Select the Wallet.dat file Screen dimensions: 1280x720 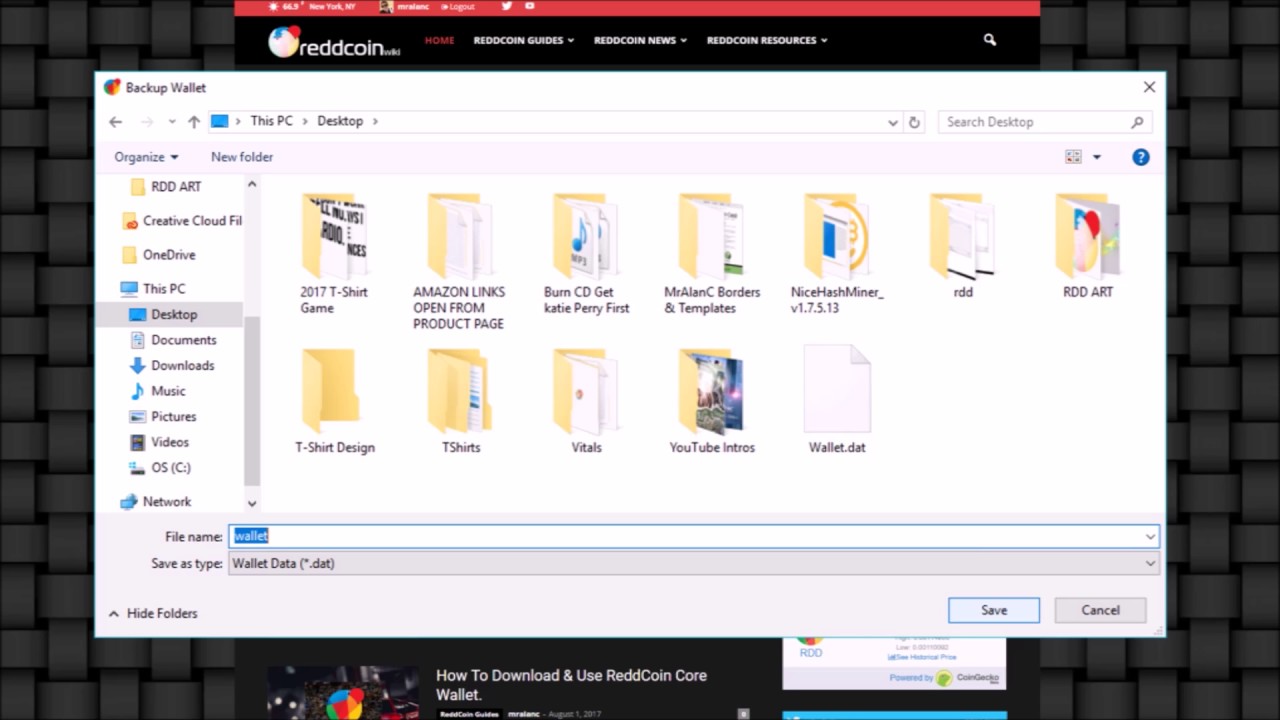837,401
